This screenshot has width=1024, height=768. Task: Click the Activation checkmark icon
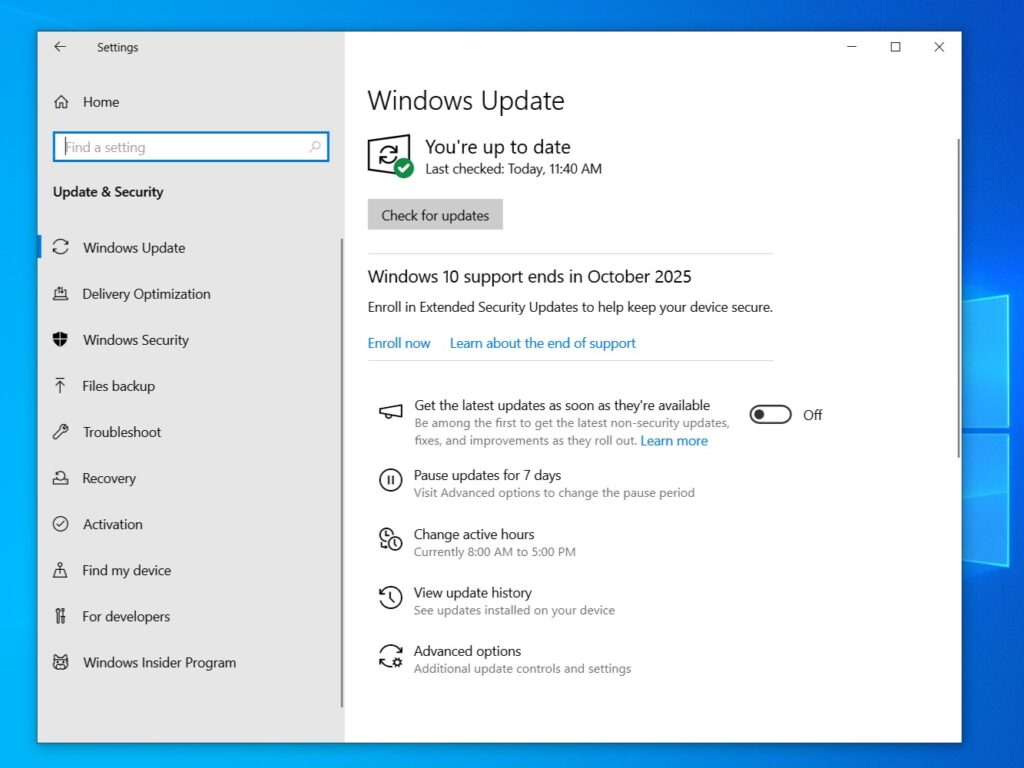pyautogui.click(x=60, y=524)
